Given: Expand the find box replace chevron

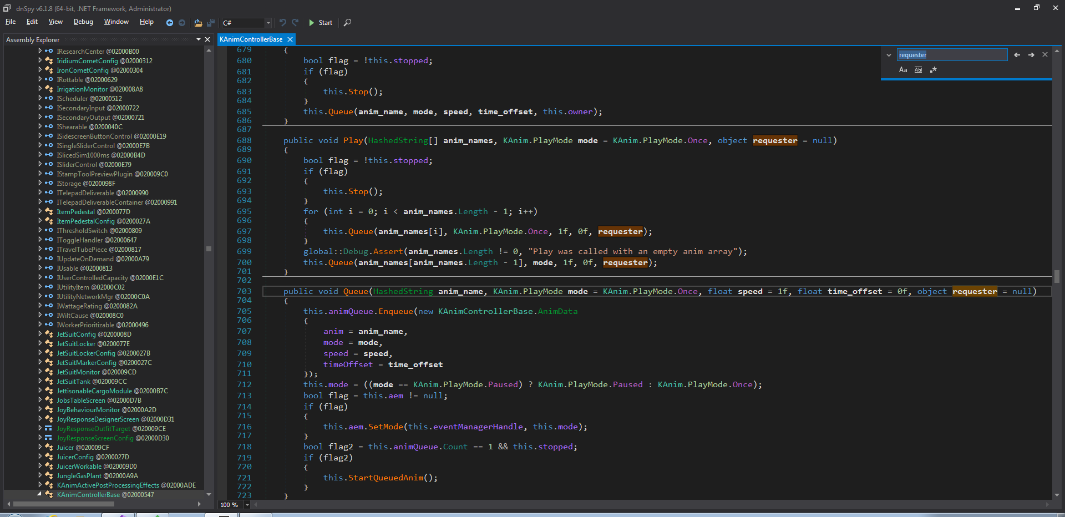Looking at the screenshot, I should pyautogui.click(x=889, y=55).
